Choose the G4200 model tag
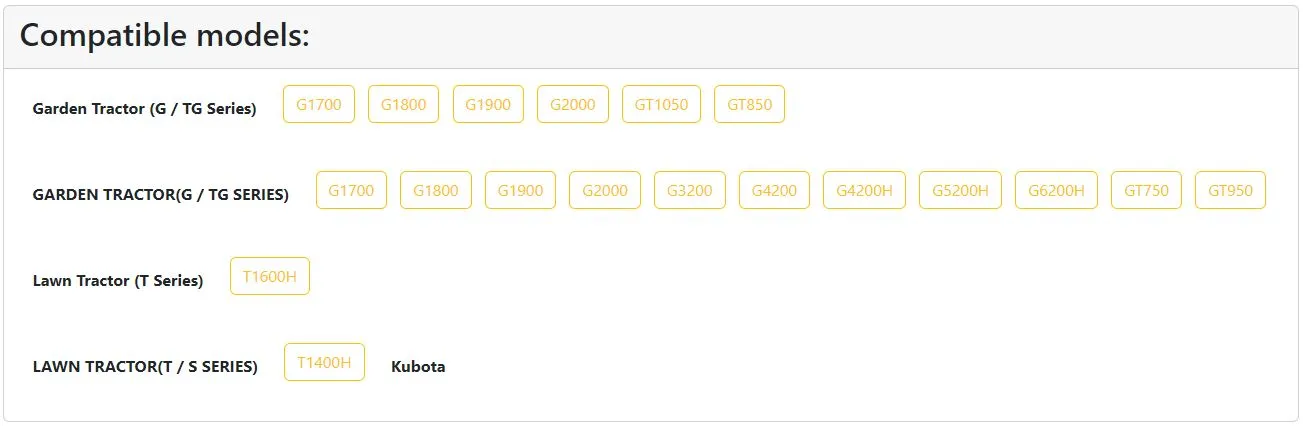1303x426 pixels. (x=774, y=190)
